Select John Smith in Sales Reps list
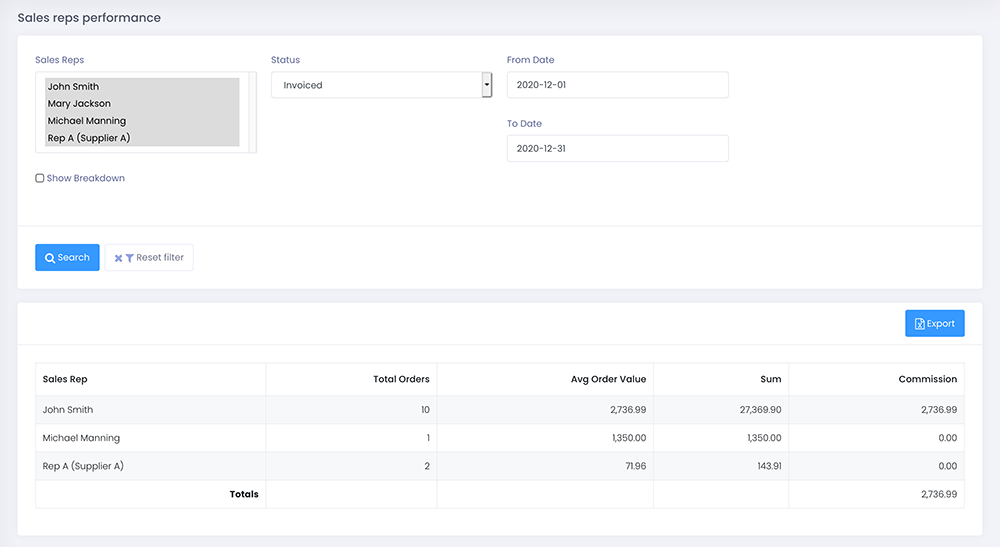1000x547 pixels. click(x=73, y=87)
